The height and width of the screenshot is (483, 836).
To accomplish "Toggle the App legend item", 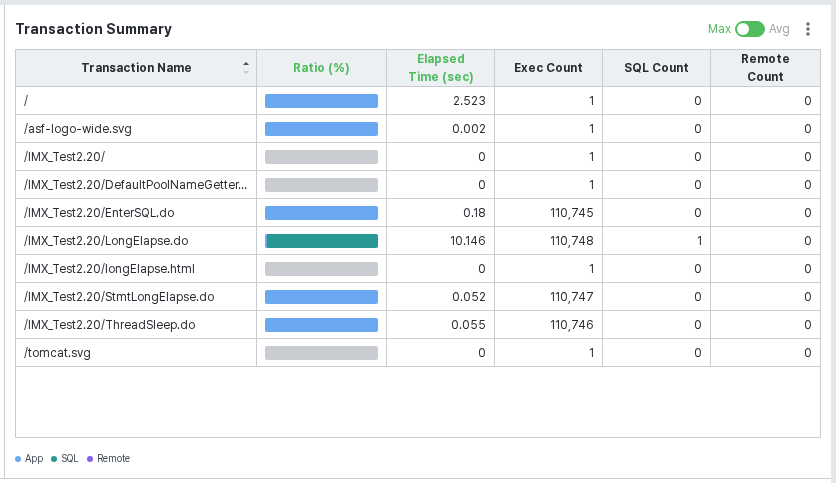I will [x=29, y=458].
